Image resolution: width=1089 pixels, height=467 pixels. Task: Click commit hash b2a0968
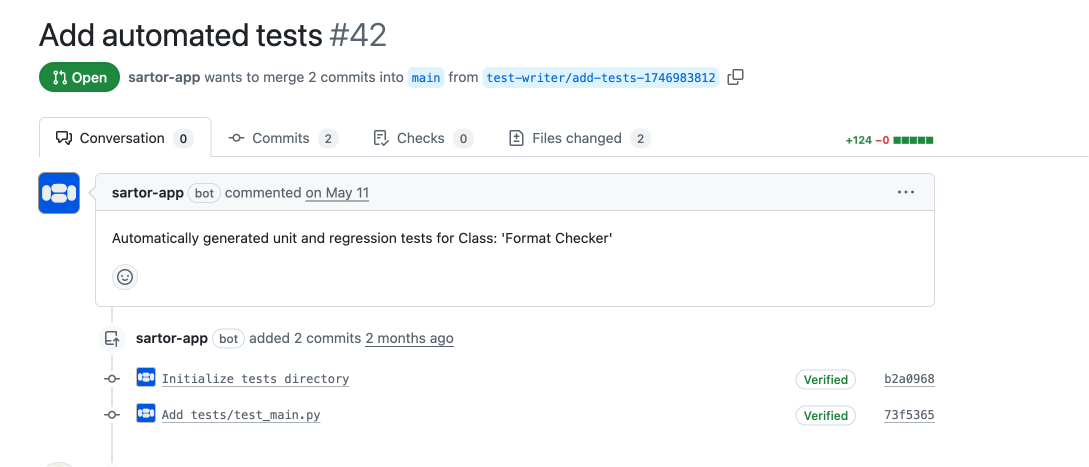coord(909,379)
